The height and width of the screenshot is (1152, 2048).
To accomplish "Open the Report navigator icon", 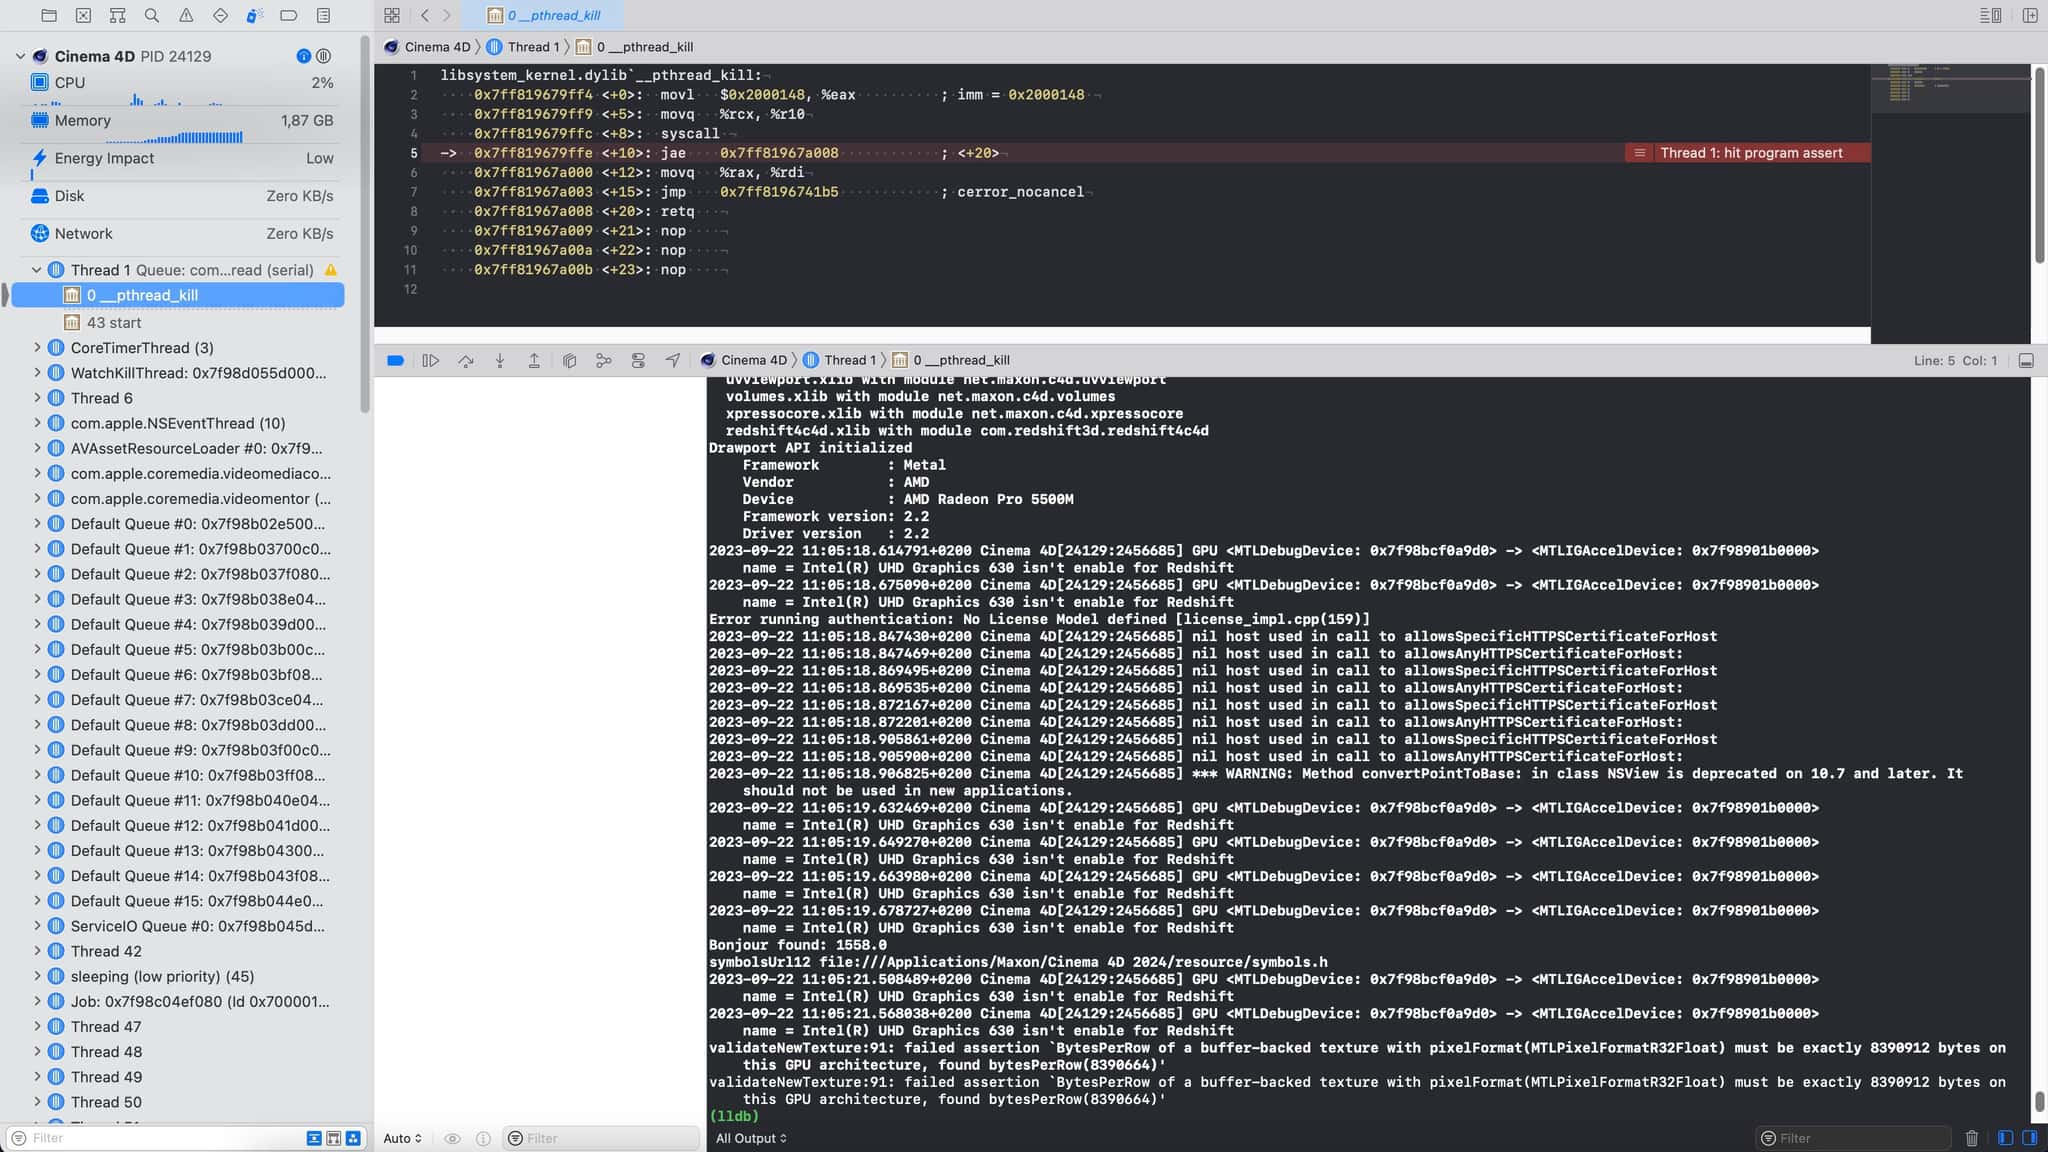I will 323,15.
